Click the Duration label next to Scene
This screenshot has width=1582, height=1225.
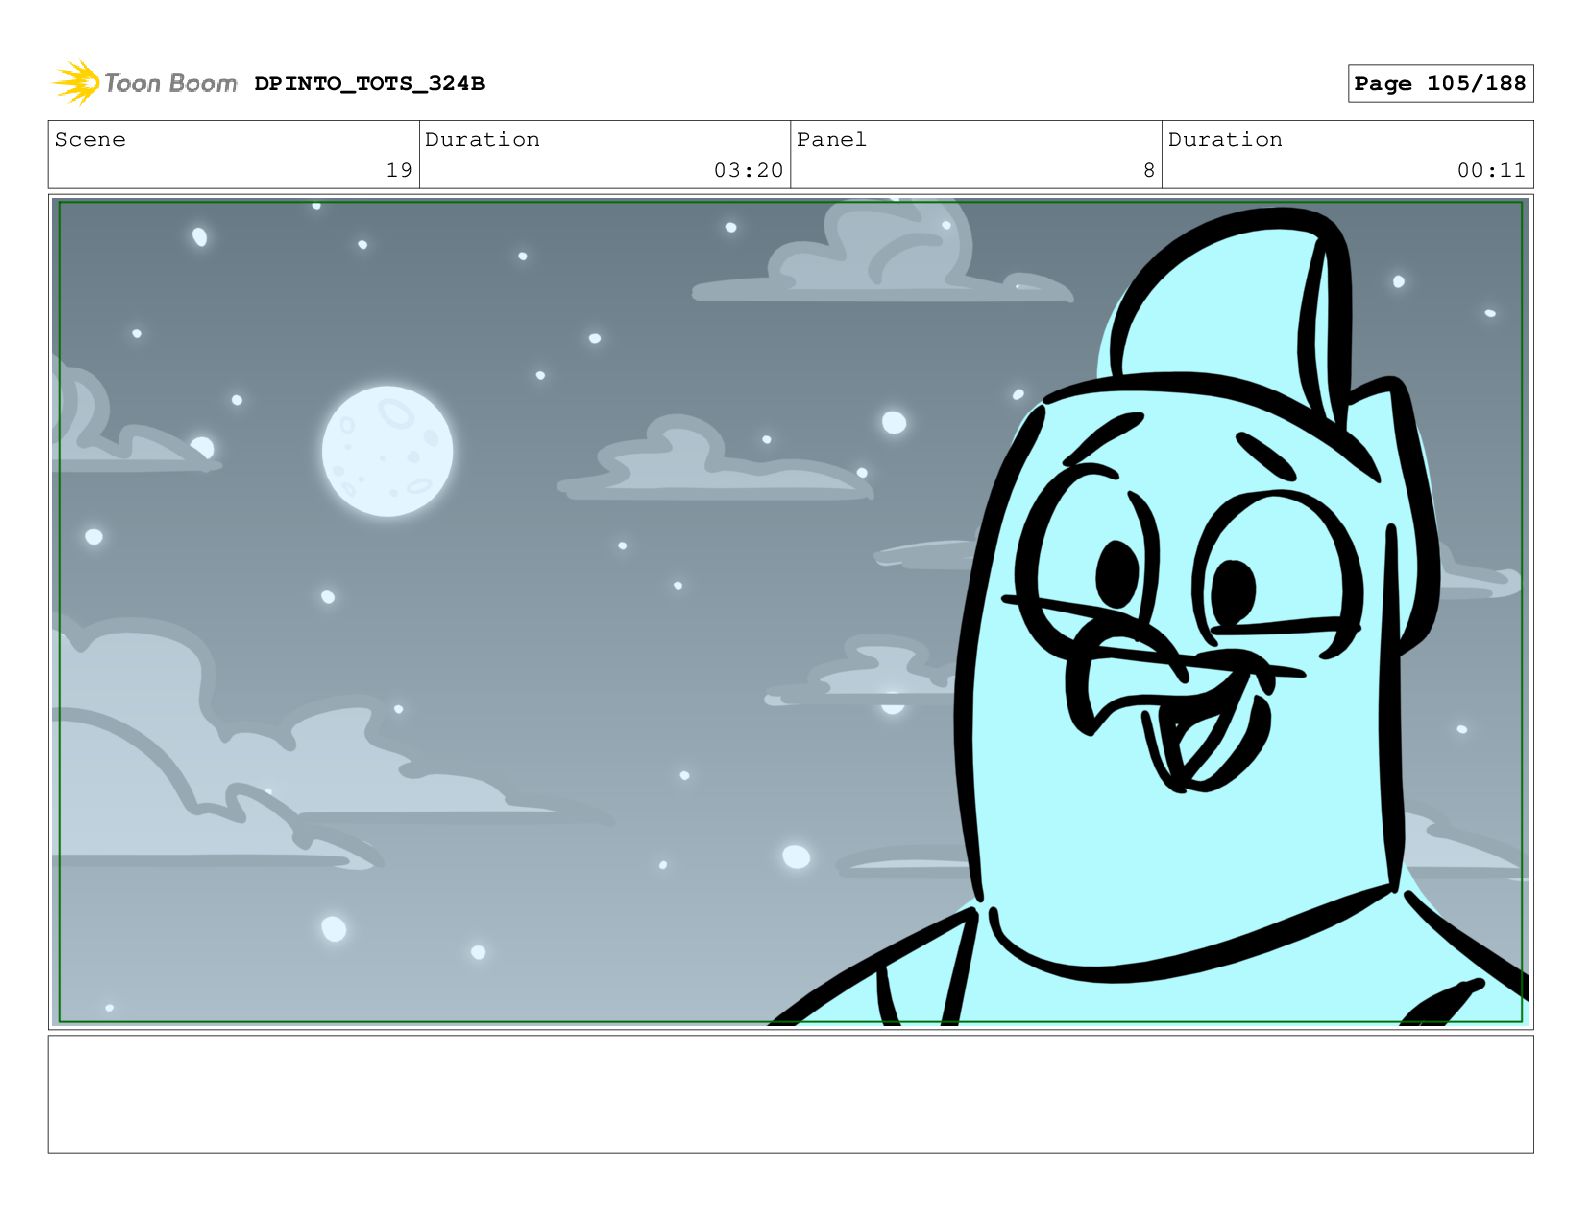point(482,140)
